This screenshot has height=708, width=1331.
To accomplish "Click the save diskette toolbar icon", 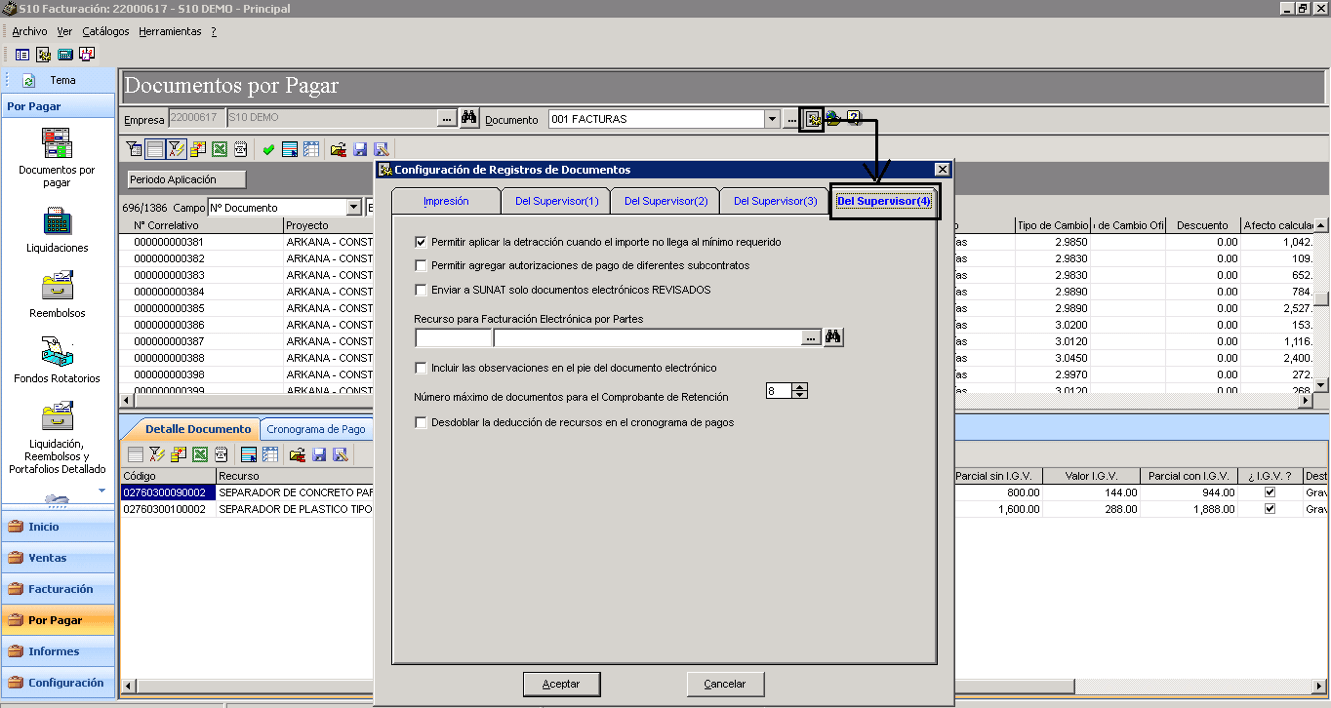I will click(x=360, y=150).
